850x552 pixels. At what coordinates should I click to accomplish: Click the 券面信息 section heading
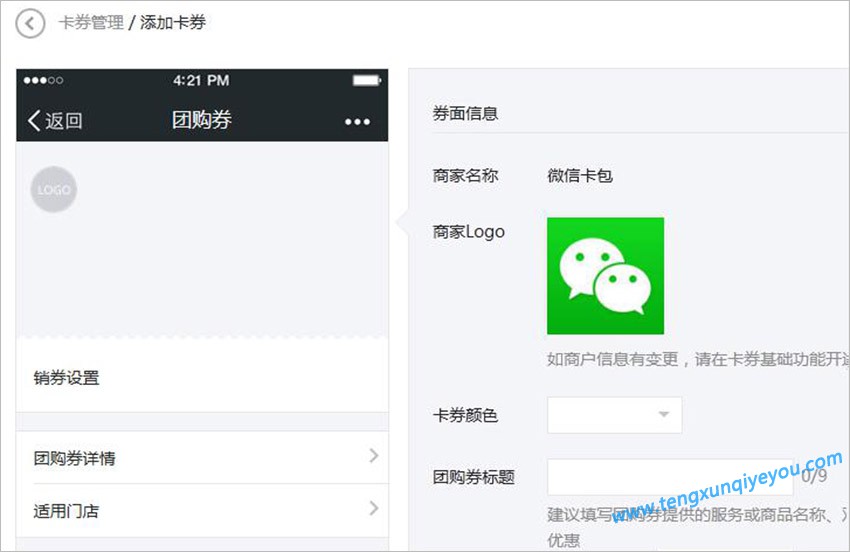point(465,113)
